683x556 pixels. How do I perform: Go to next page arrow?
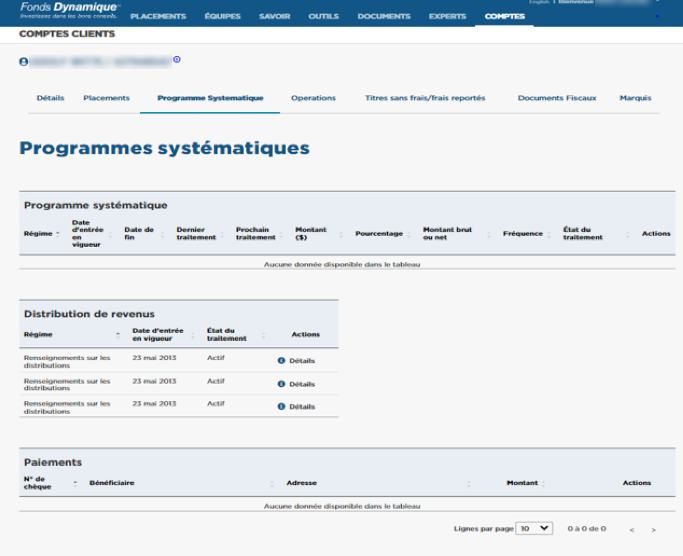(654, 529)
